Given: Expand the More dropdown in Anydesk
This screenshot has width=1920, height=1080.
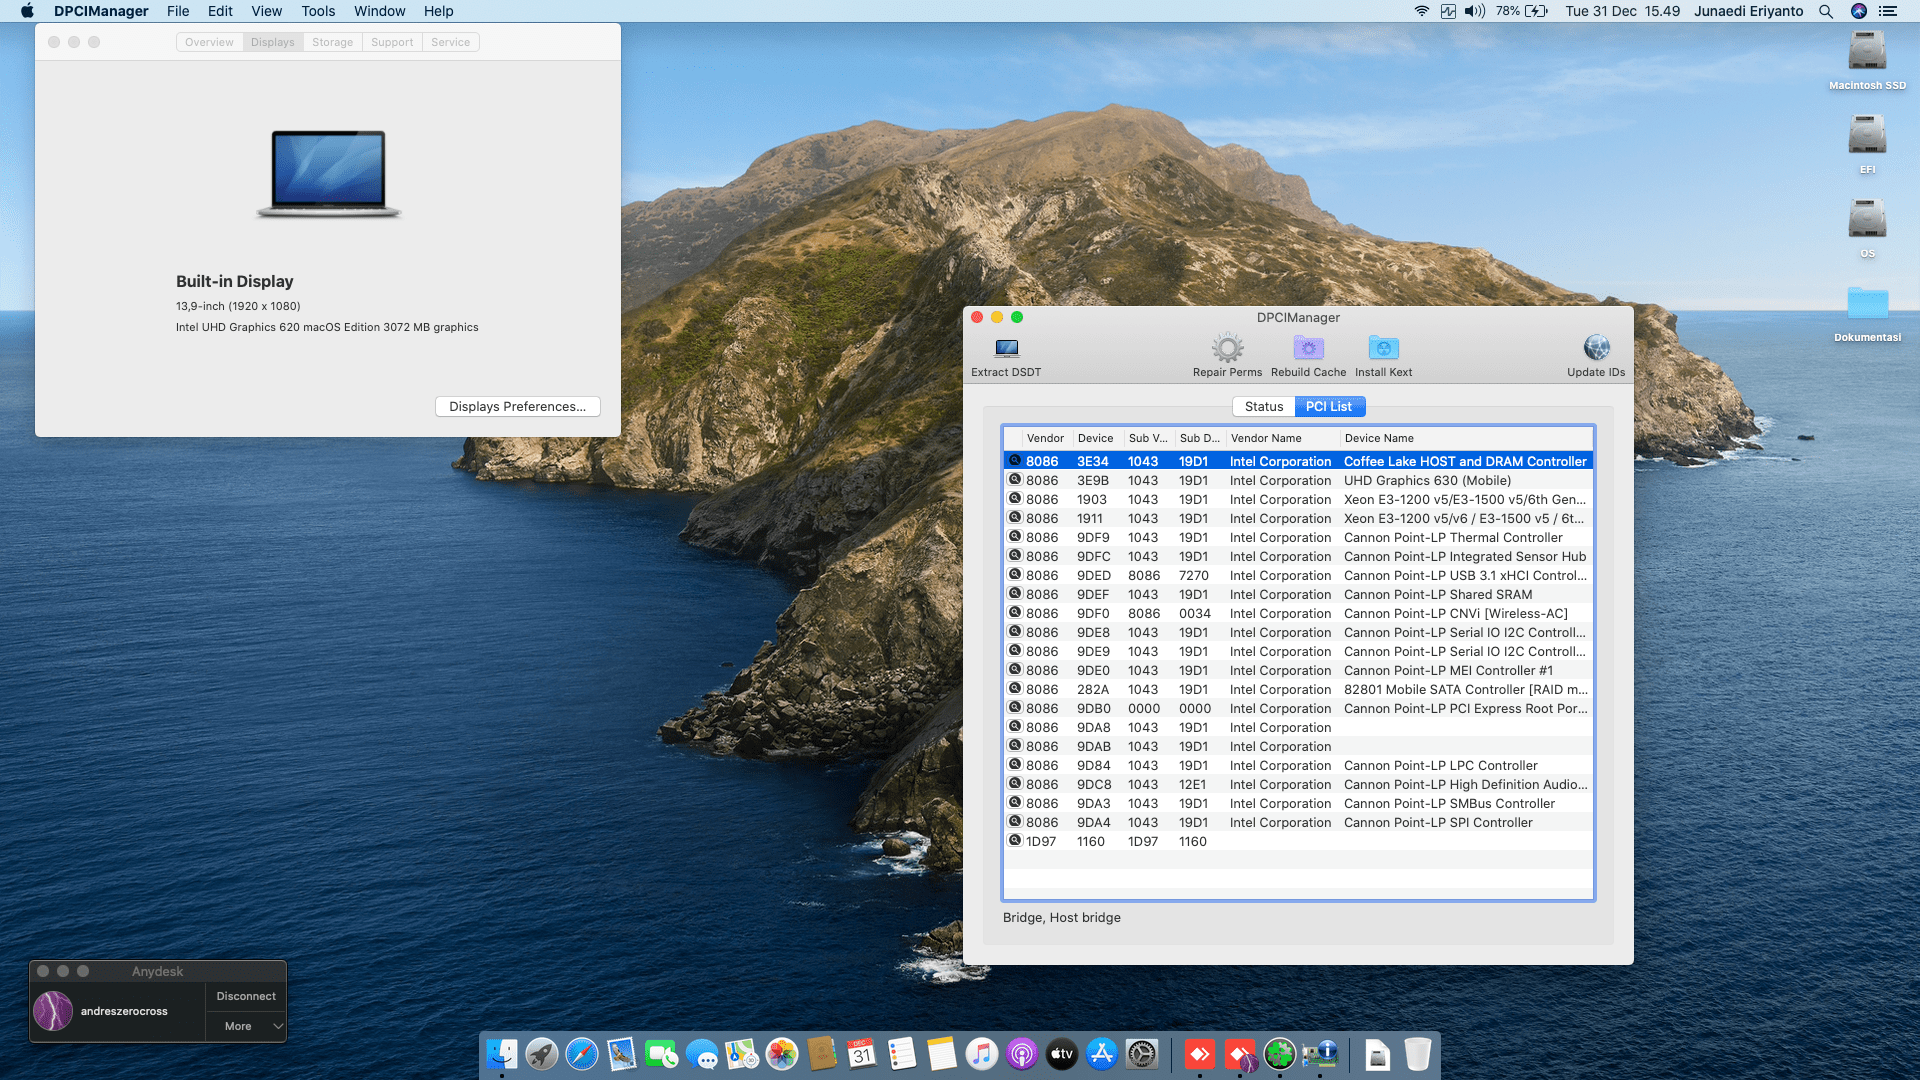Looking at the screenshot, I should pos(246,1026).
